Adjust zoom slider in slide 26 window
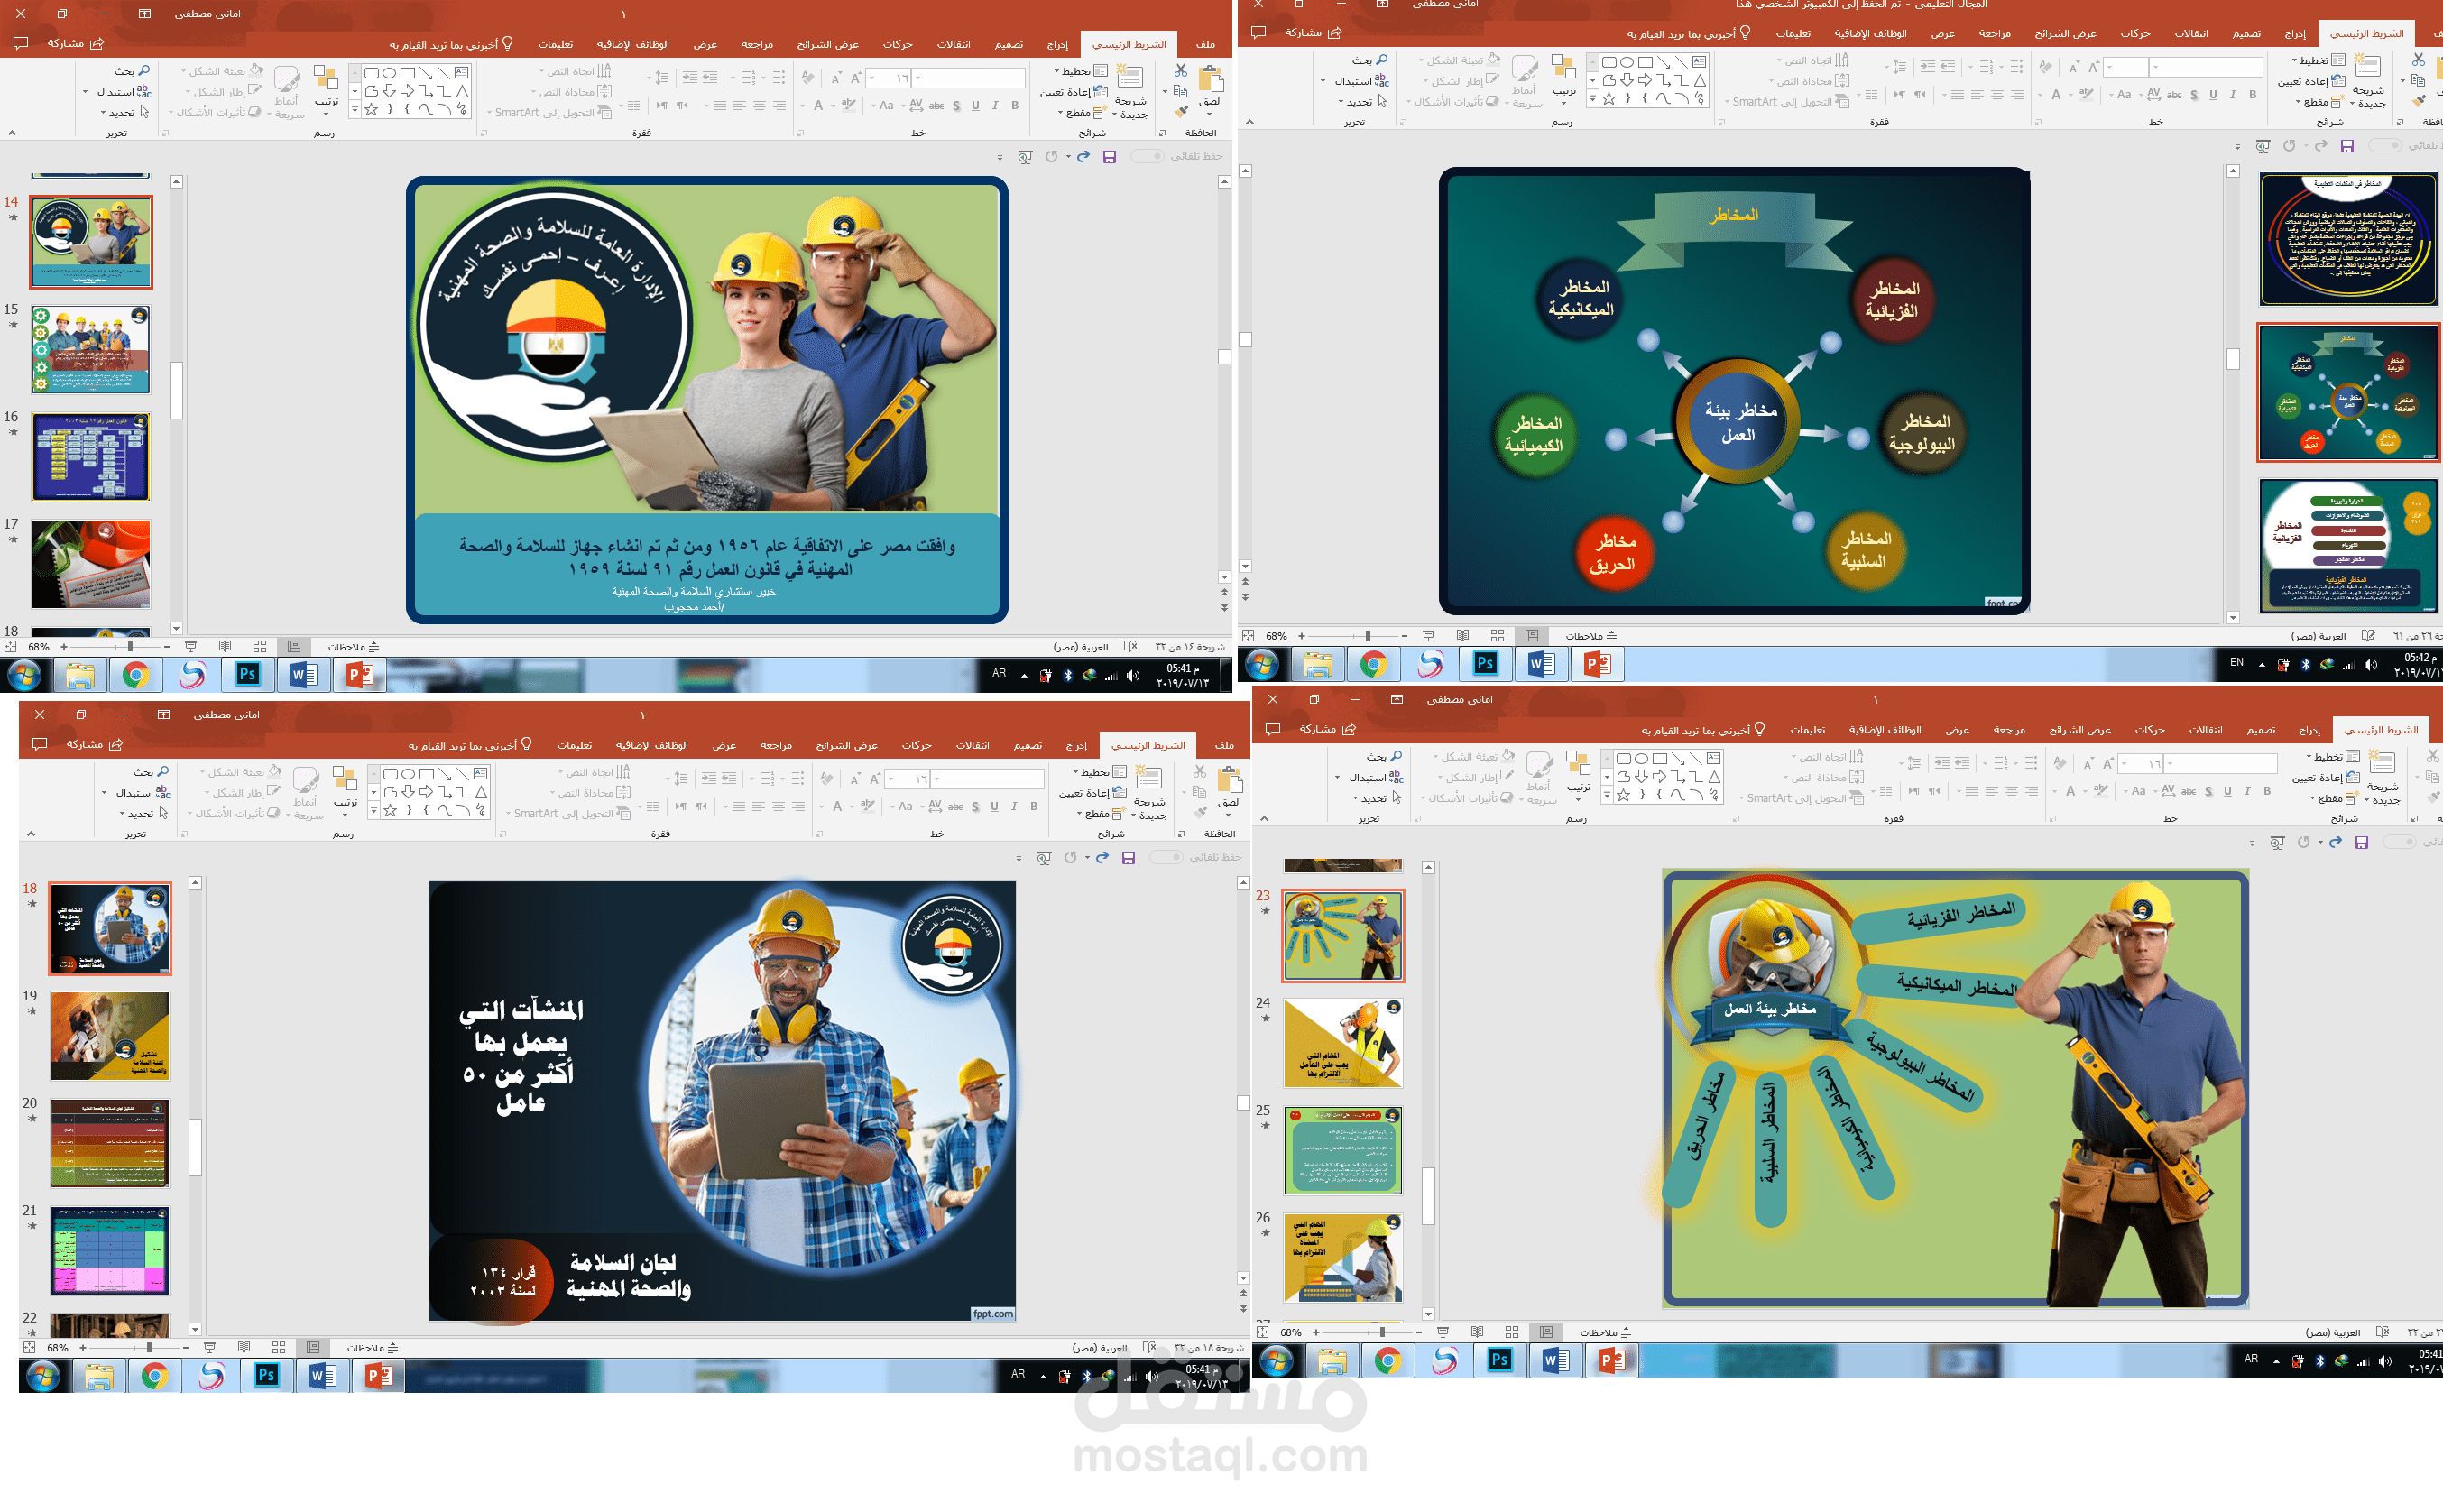The height and width of the screenshot is (1512, 2443). tap(1367, 636)
